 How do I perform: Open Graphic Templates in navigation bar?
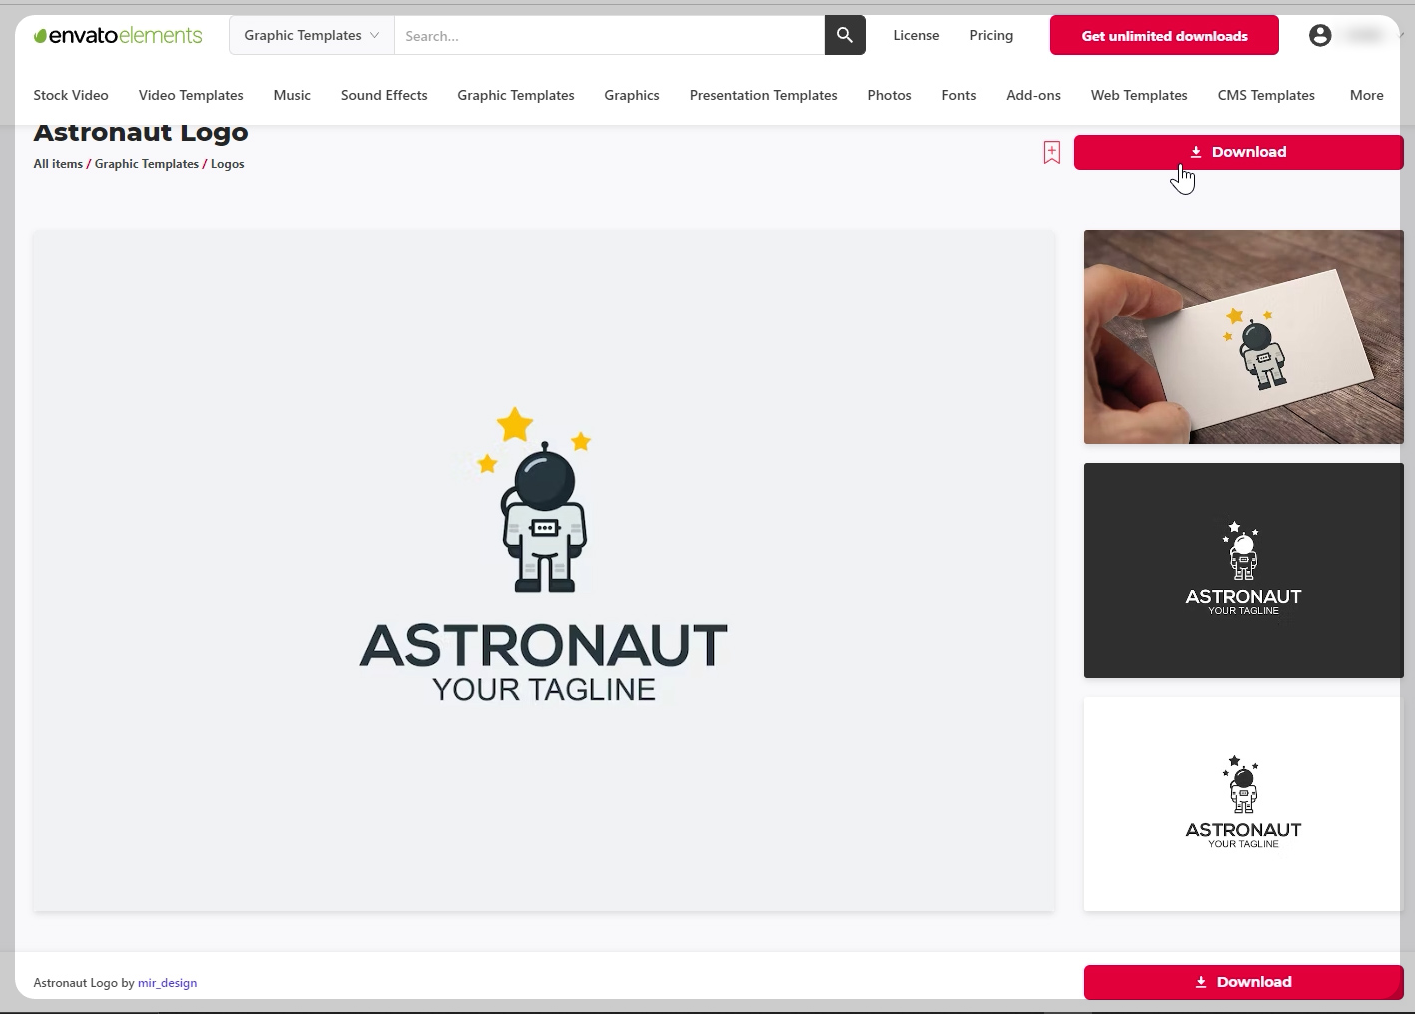pos(516,95)
